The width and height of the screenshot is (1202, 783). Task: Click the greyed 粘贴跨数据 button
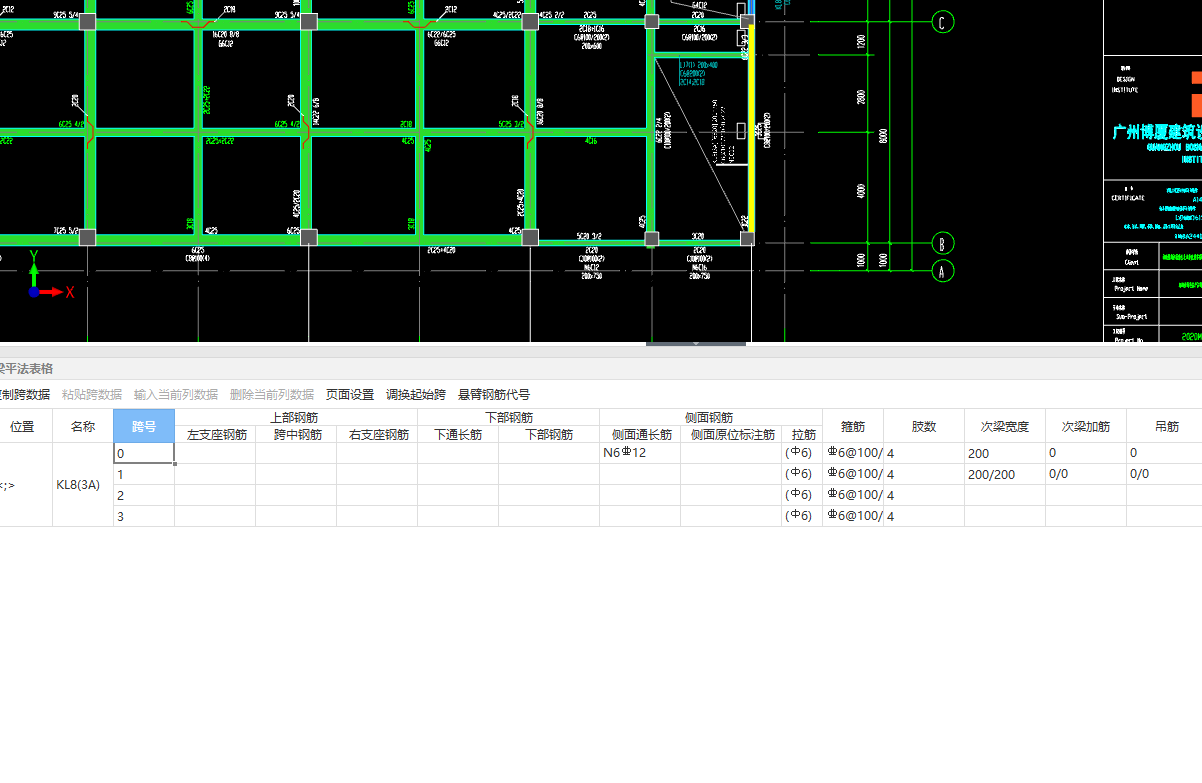92,394
